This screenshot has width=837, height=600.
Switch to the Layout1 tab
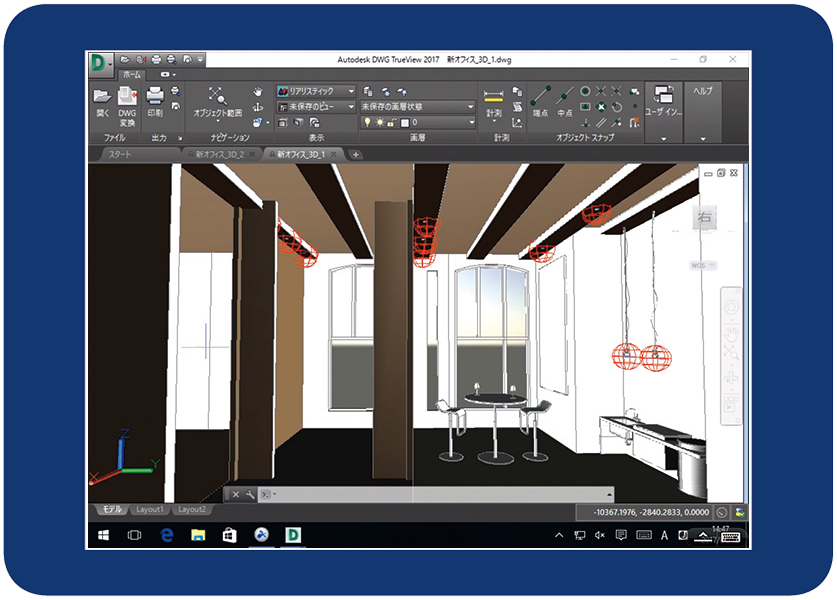click(149, 509)
